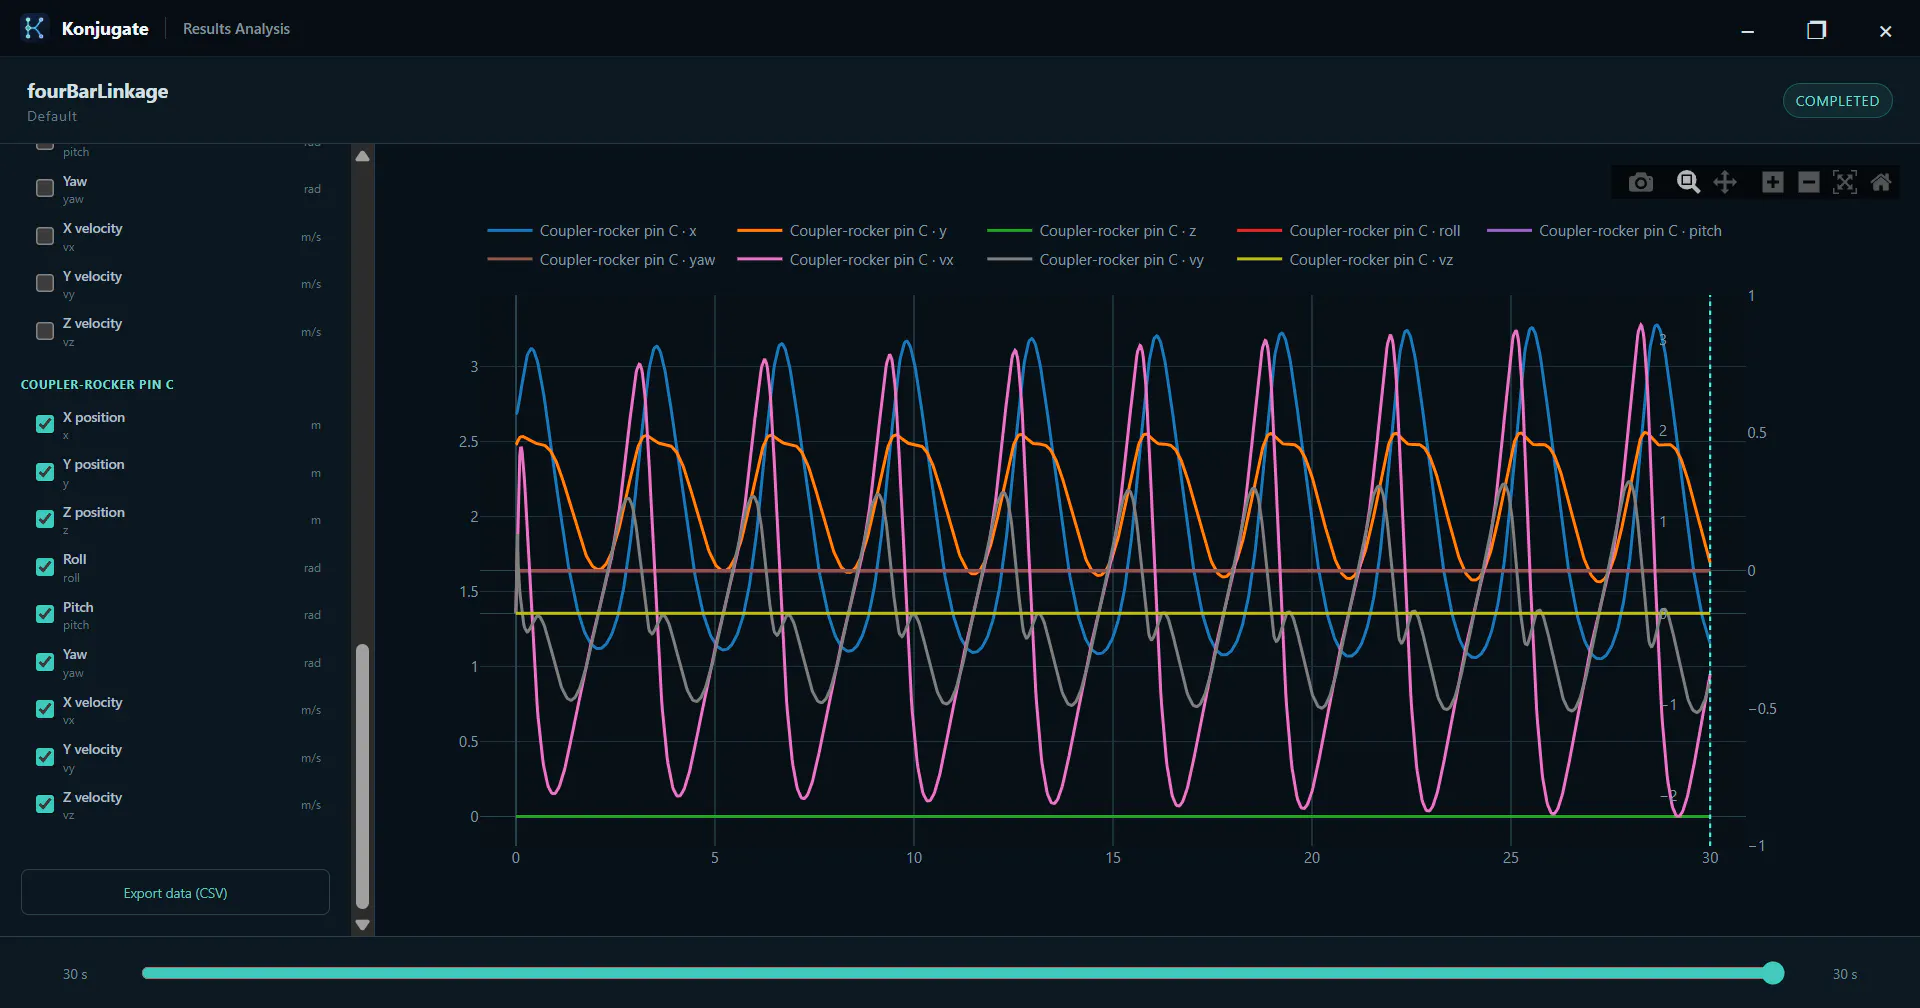
Task: Toggle legend entry Coupler-rocker pin C · roll
Action: point(1349,231)
